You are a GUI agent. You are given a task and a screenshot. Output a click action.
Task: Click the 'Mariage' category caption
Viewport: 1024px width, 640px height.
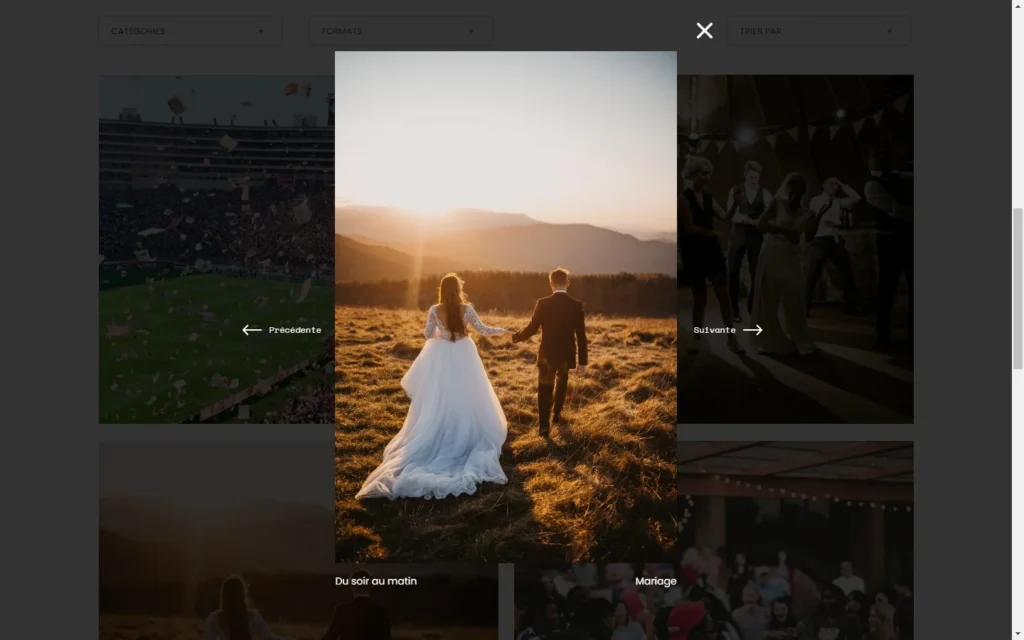click(656, 581)
